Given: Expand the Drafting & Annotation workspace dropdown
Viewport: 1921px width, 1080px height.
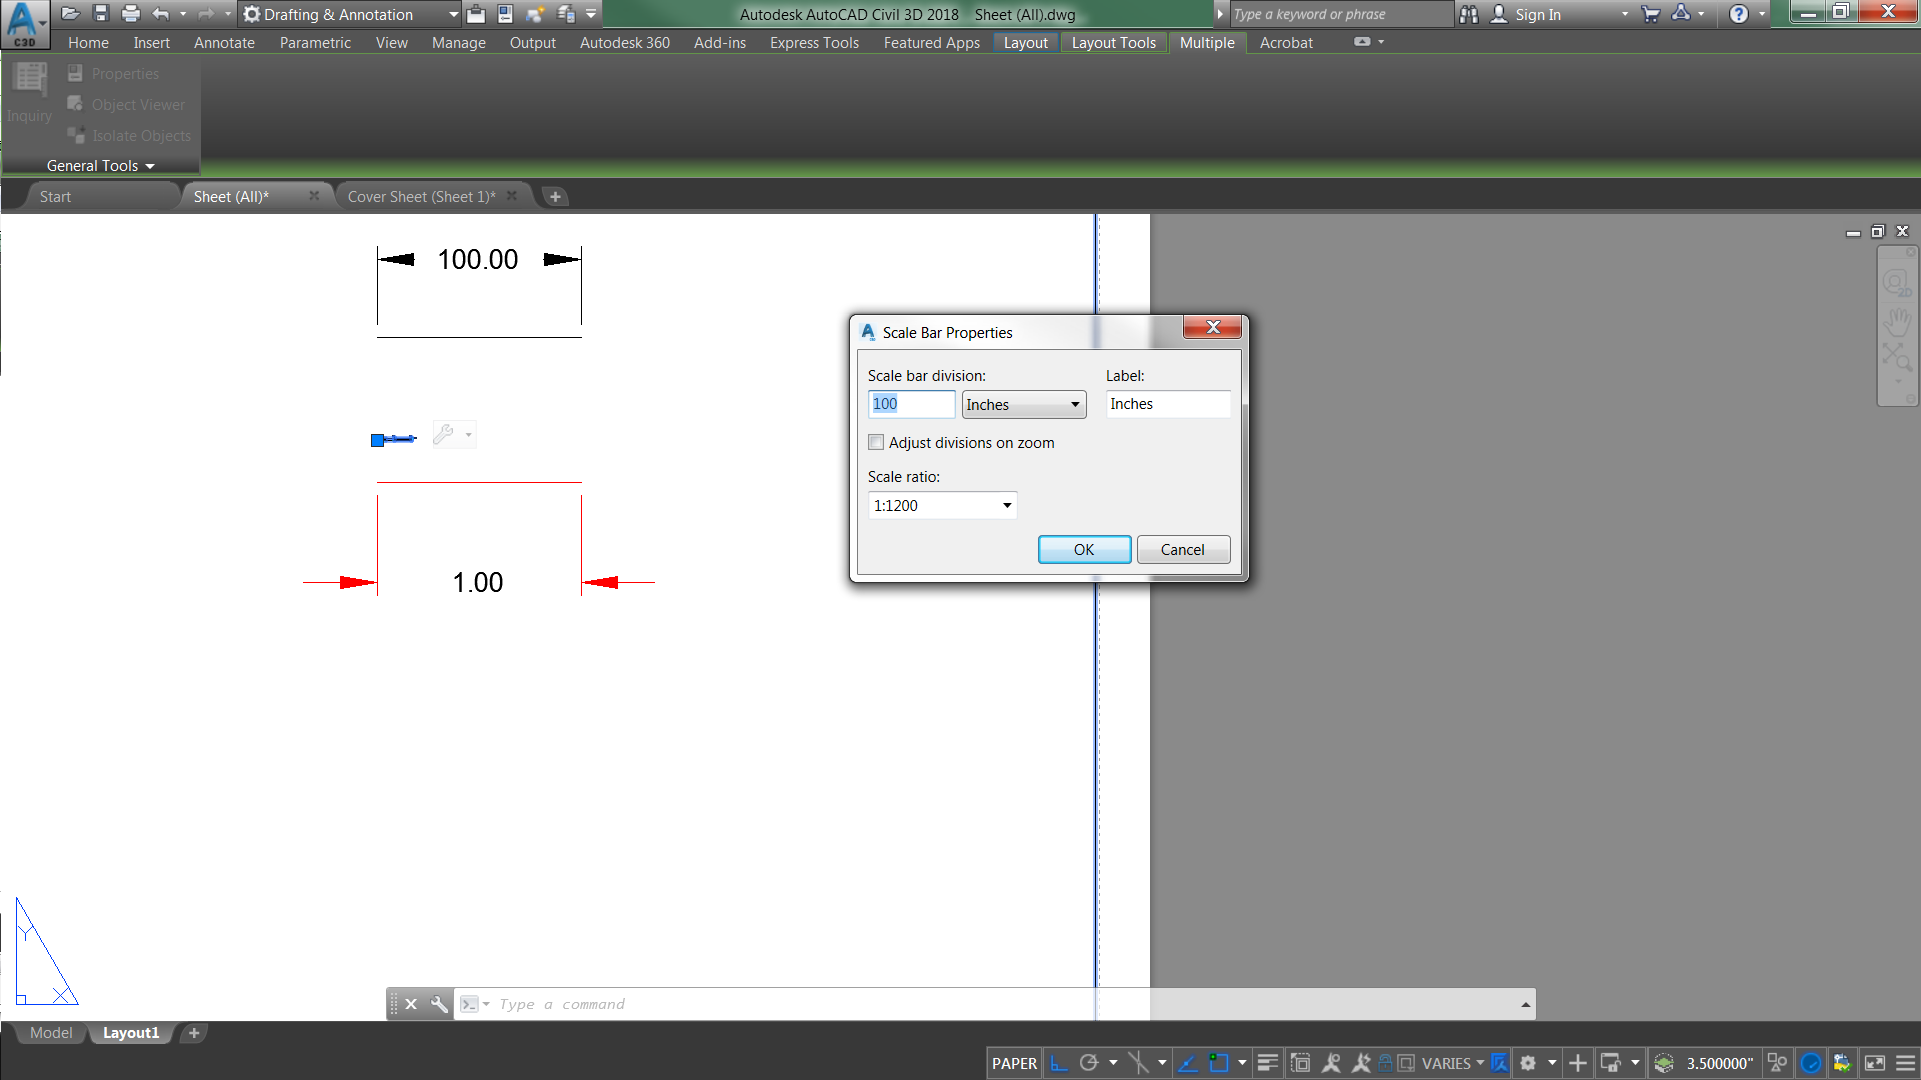Looking at the screenshot, I should [453, 14].
